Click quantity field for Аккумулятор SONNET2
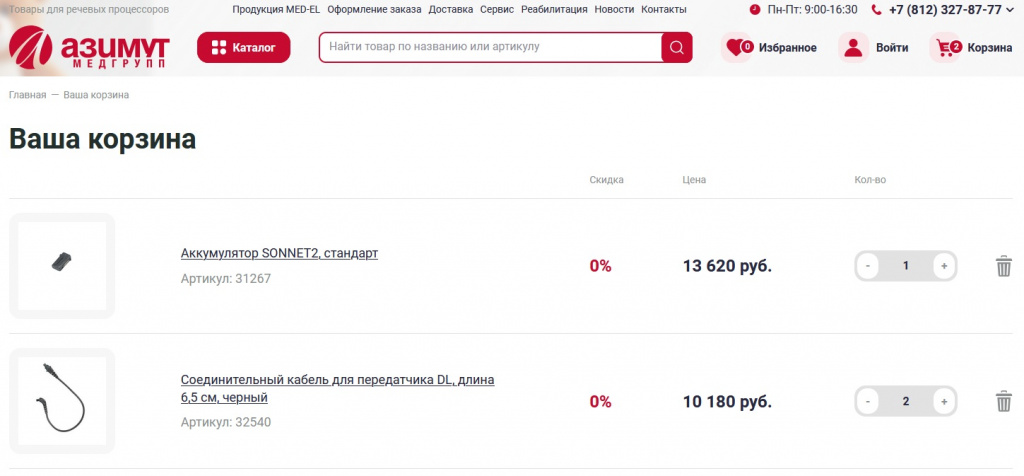The image size is (1024, 476). click(x=906, y=266)
